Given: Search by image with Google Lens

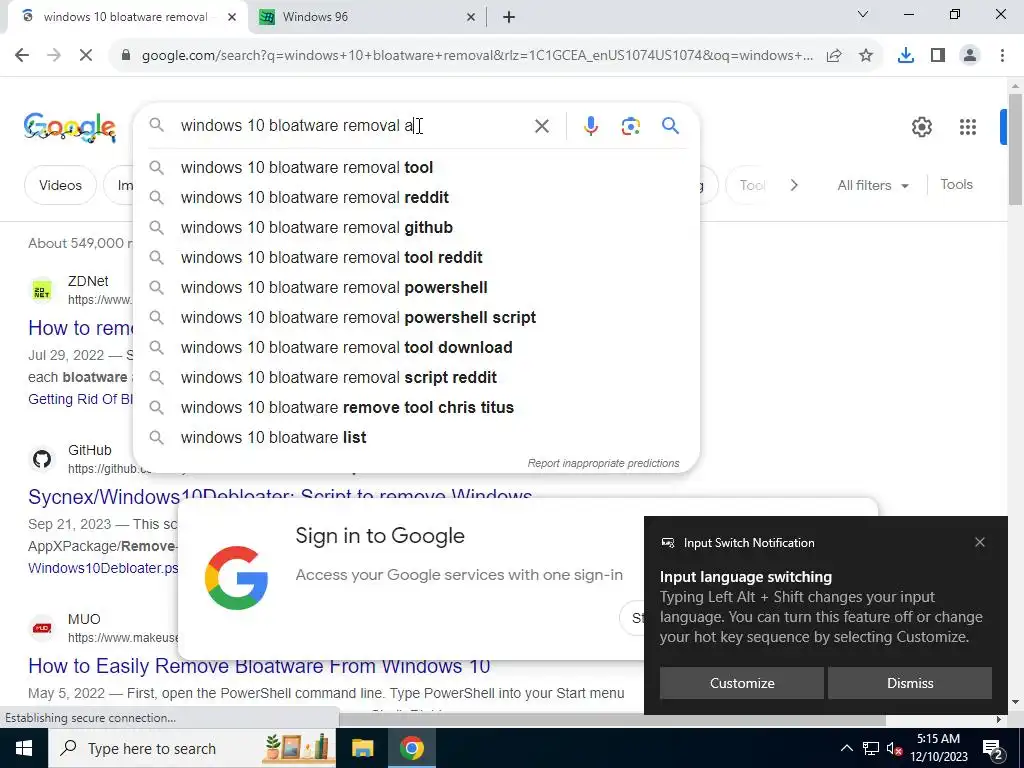Looking at the screenshot, I should point(630,125).
